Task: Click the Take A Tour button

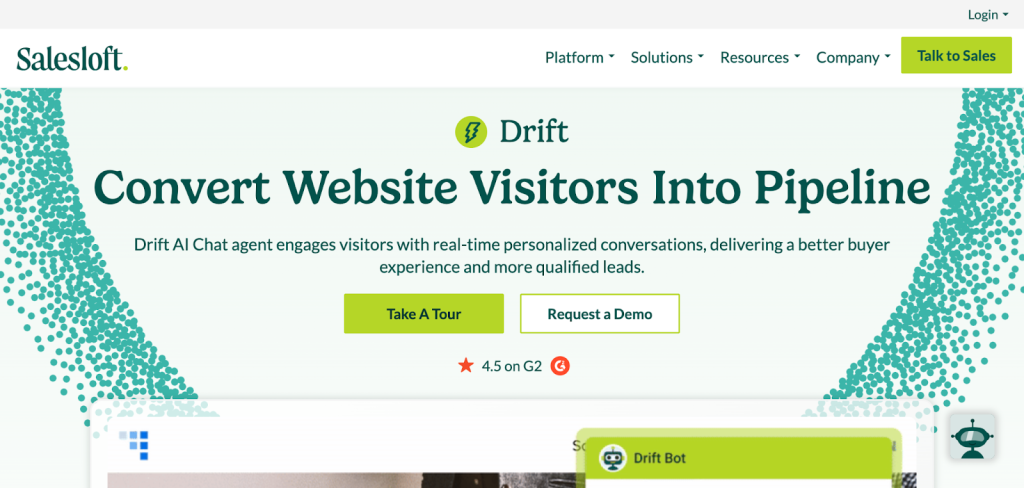Action: click(424, 314)
